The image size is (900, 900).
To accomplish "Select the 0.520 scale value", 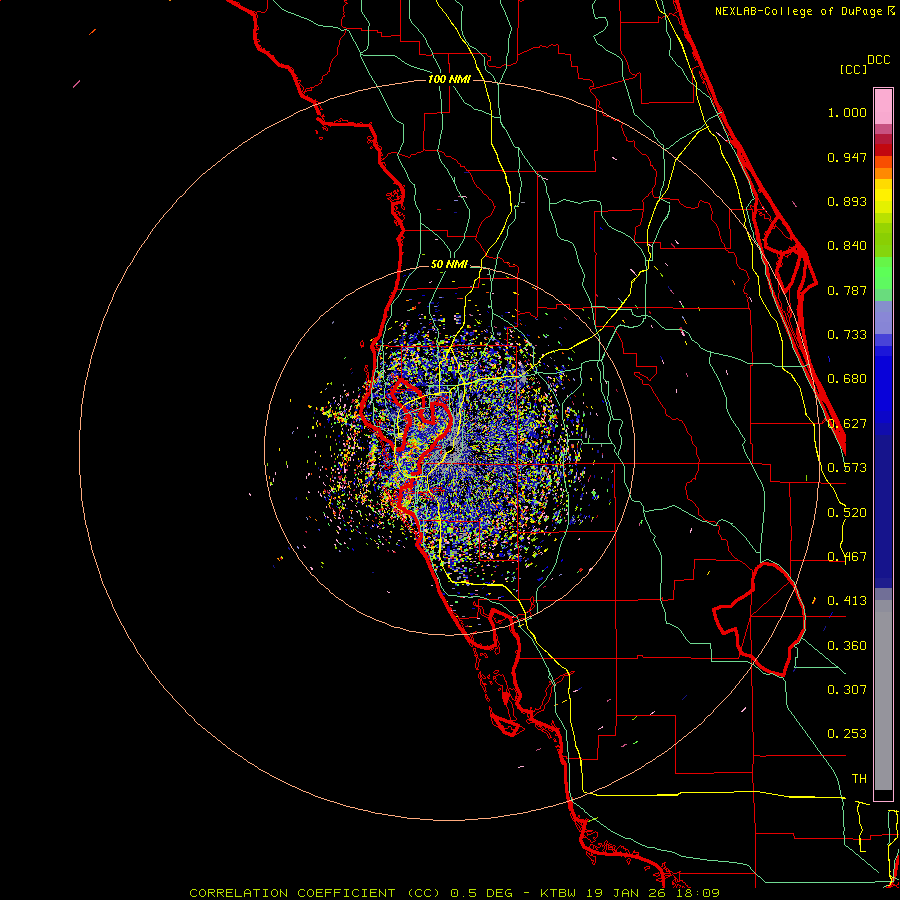I will 847,513.
